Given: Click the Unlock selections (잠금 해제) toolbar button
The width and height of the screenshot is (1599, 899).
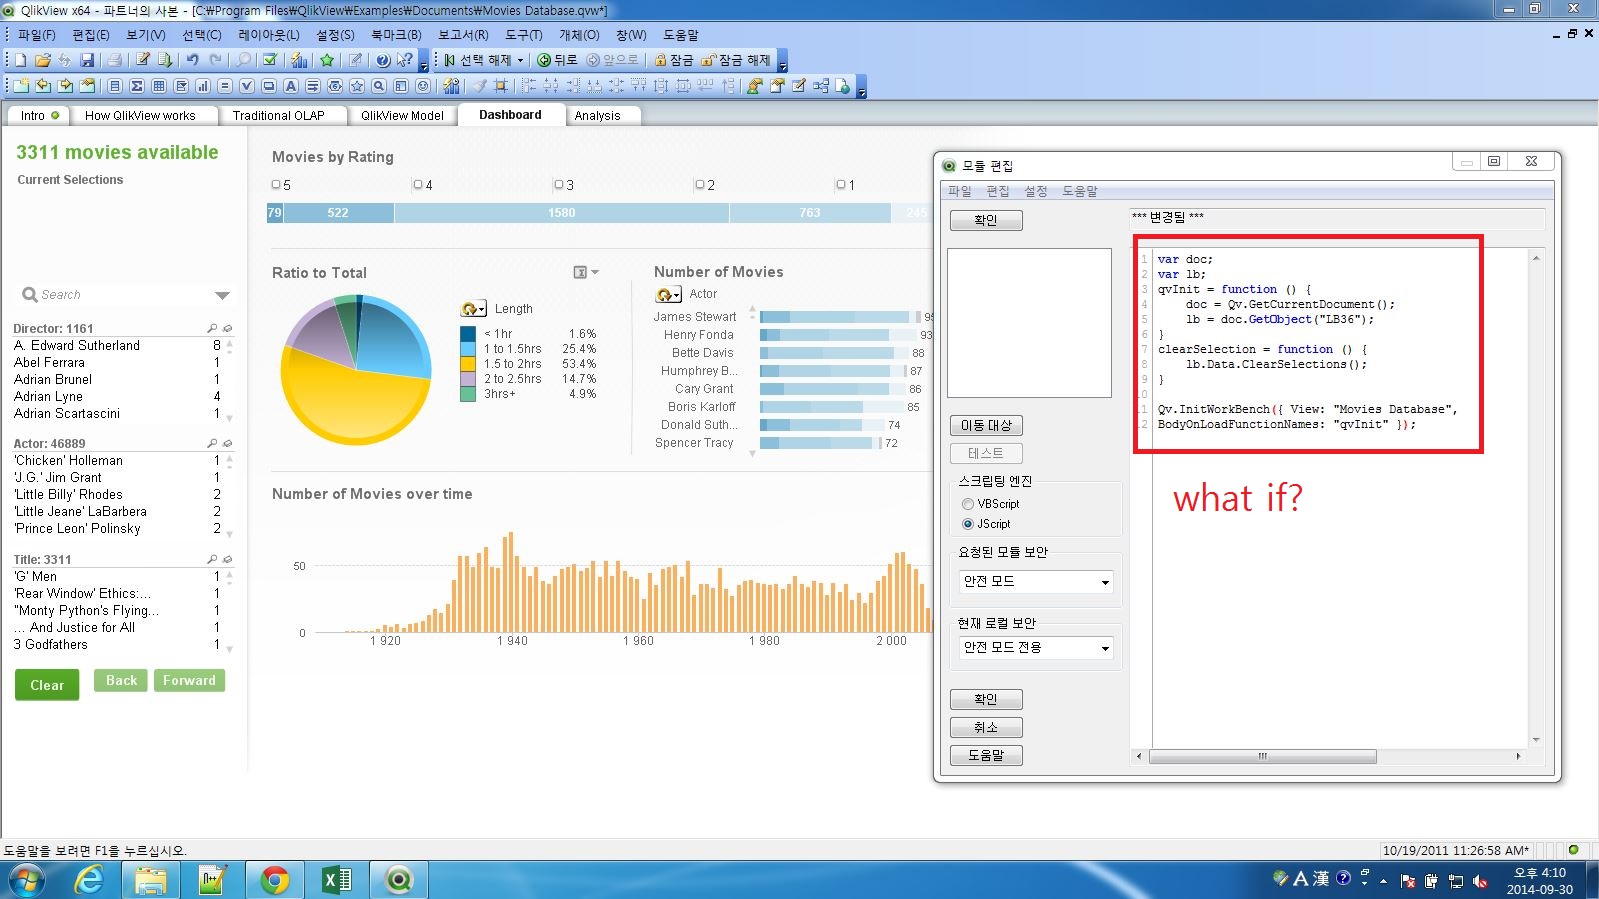Looking at the screenshot, I should [x=736, y=60].
